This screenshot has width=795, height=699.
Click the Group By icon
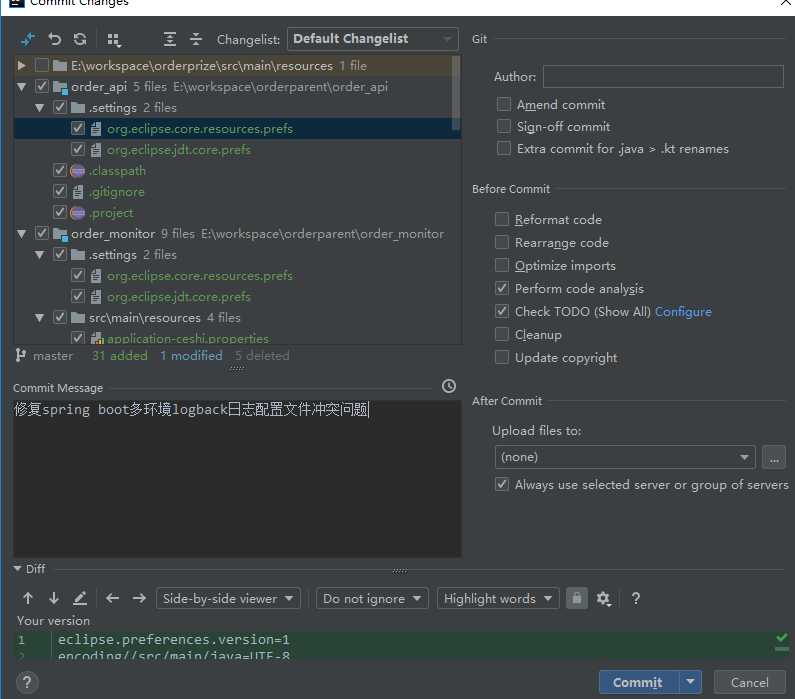click(114, 40)
